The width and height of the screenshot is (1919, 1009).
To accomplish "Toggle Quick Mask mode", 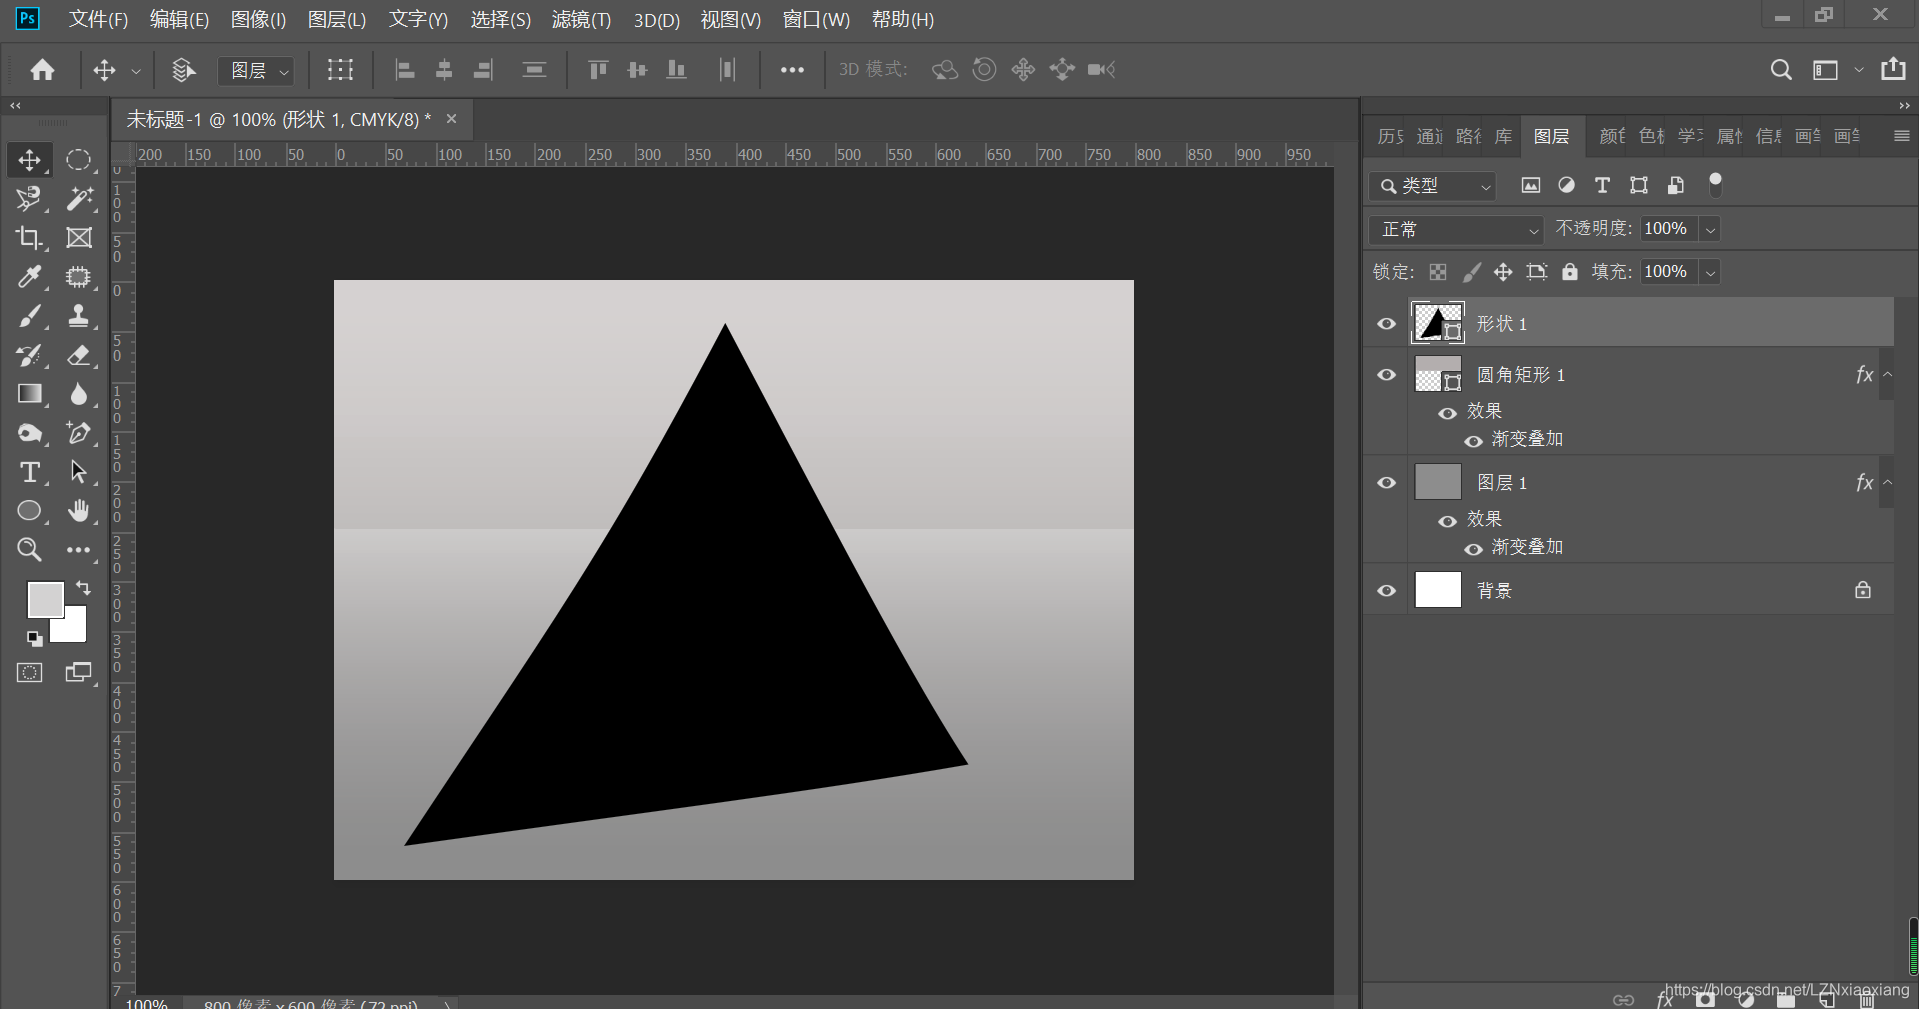I will tap(30, 673).
